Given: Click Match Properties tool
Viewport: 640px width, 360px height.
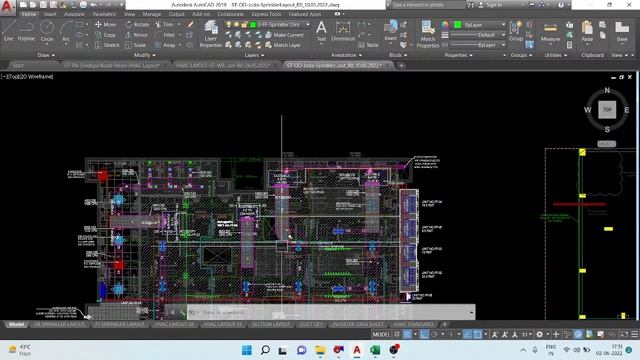Looking at the screenshot, I should 428,34.
